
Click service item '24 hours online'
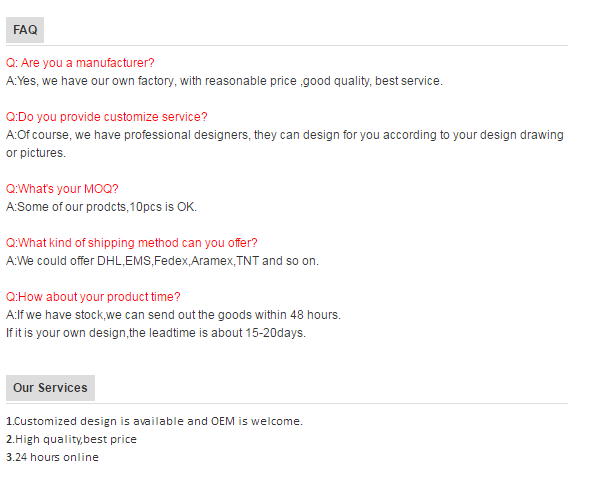point(52,457)
